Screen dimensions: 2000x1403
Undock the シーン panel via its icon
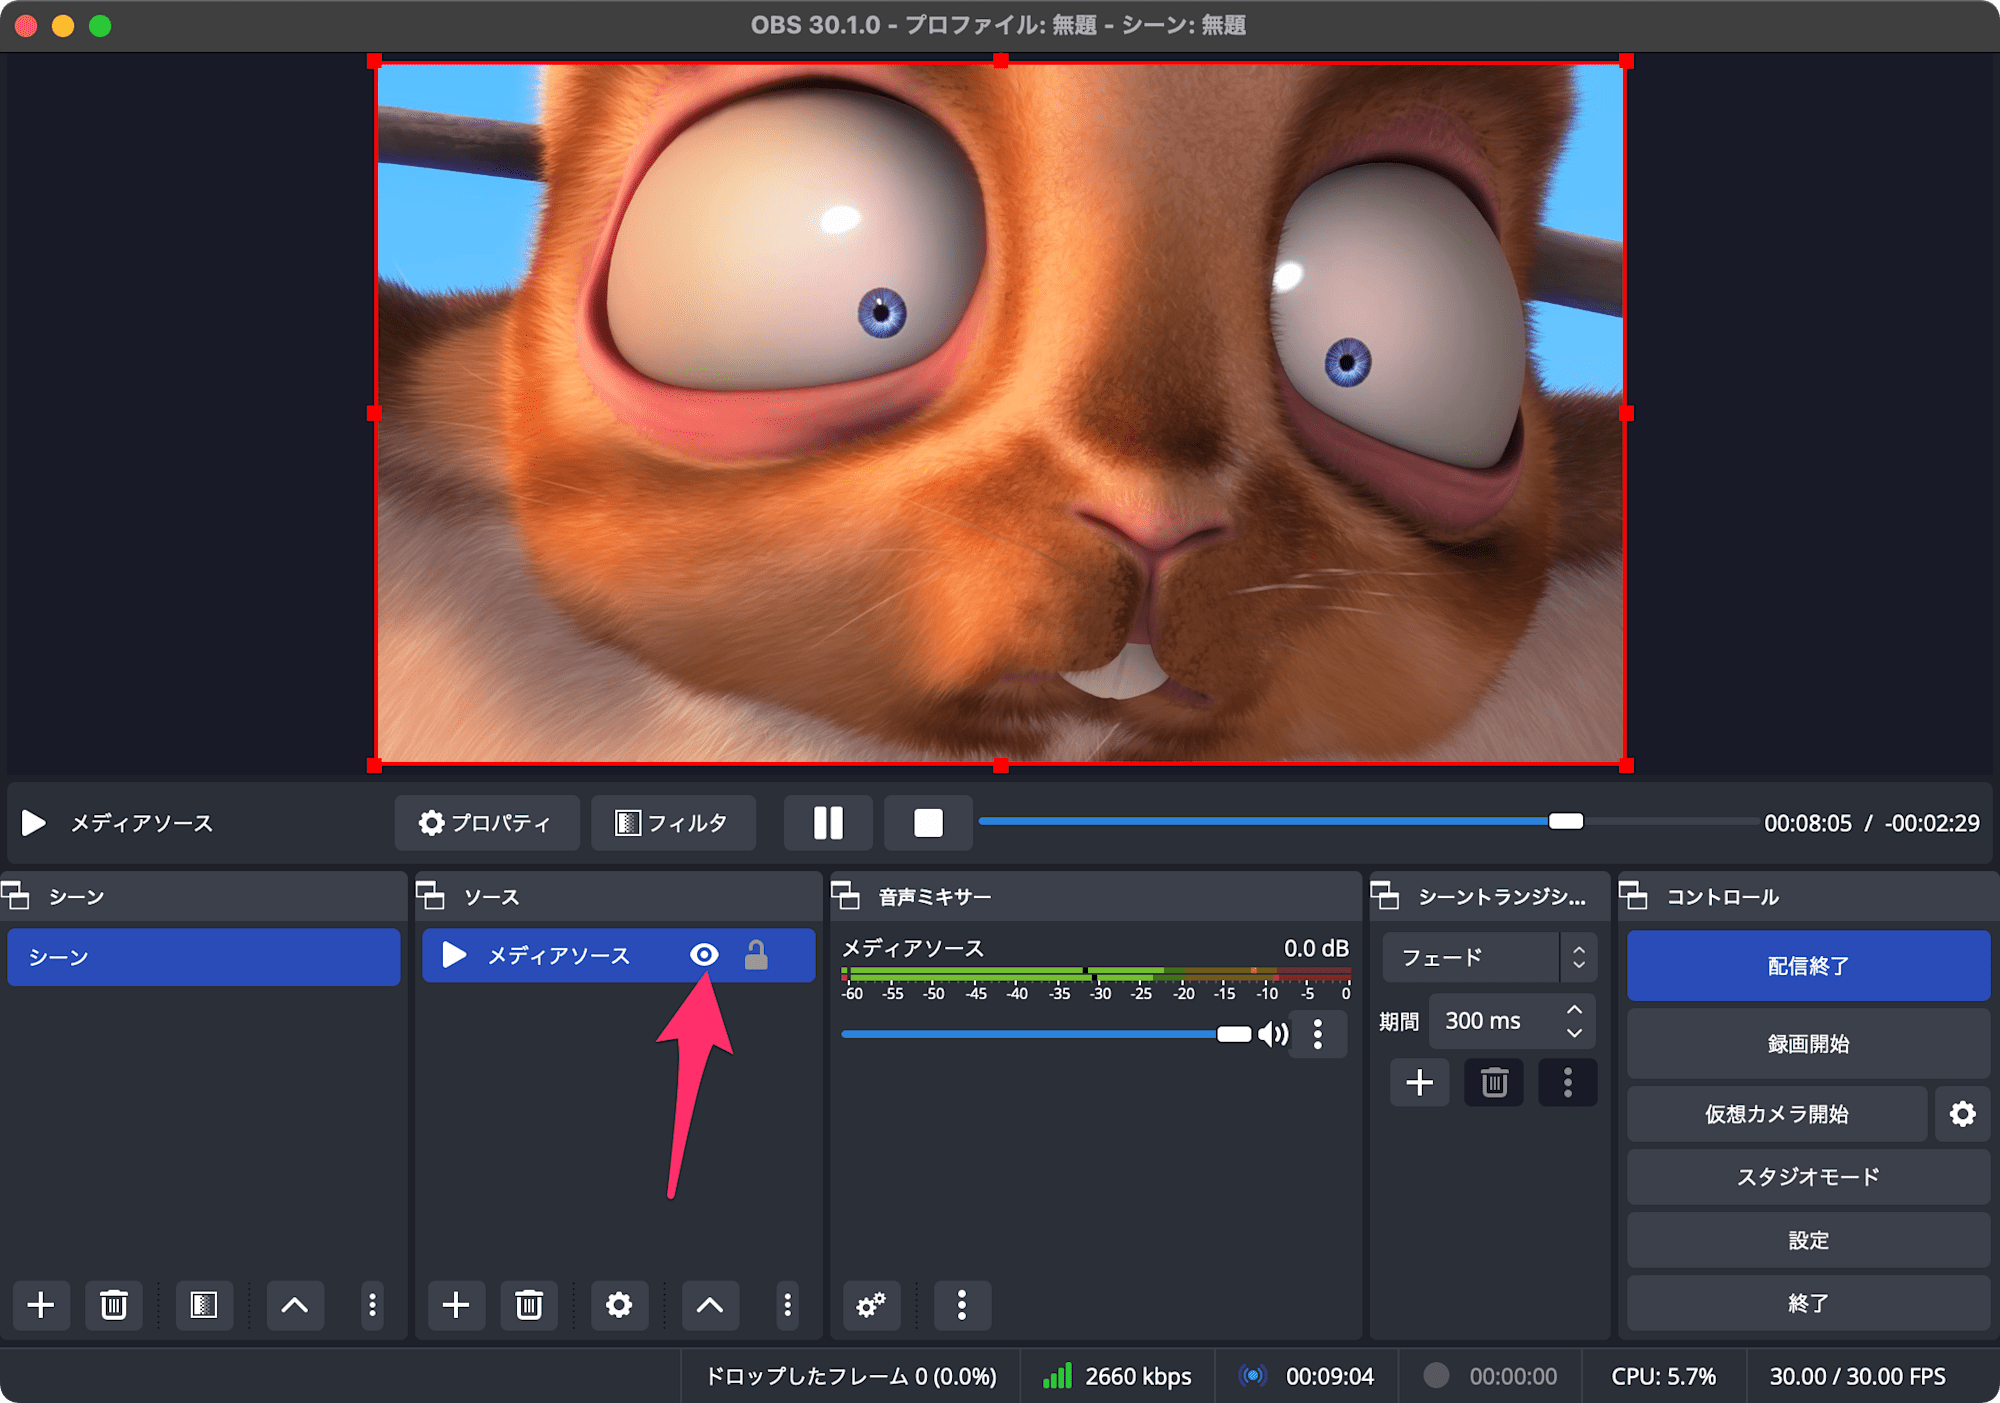click(16, 896)
